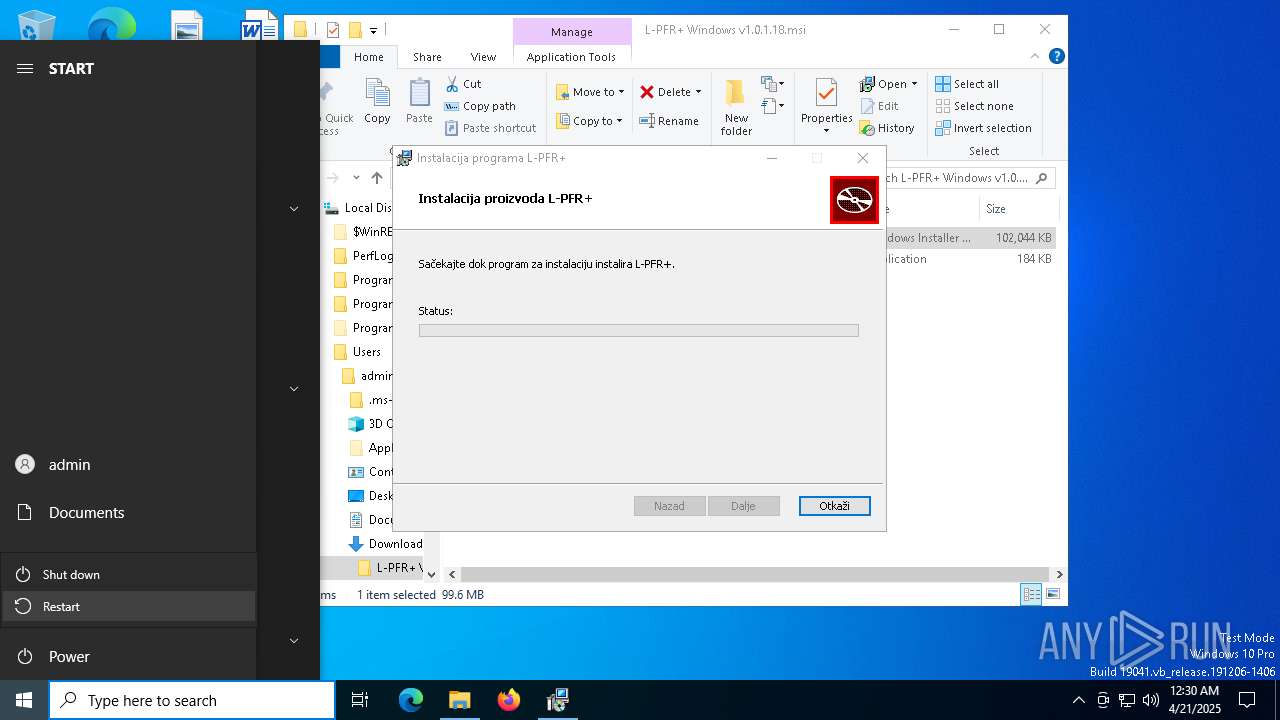Image resolution: width=1280 pixels, height=720 pixels.
Task: Click the Rename icon in ribbon
Action: 647,121
